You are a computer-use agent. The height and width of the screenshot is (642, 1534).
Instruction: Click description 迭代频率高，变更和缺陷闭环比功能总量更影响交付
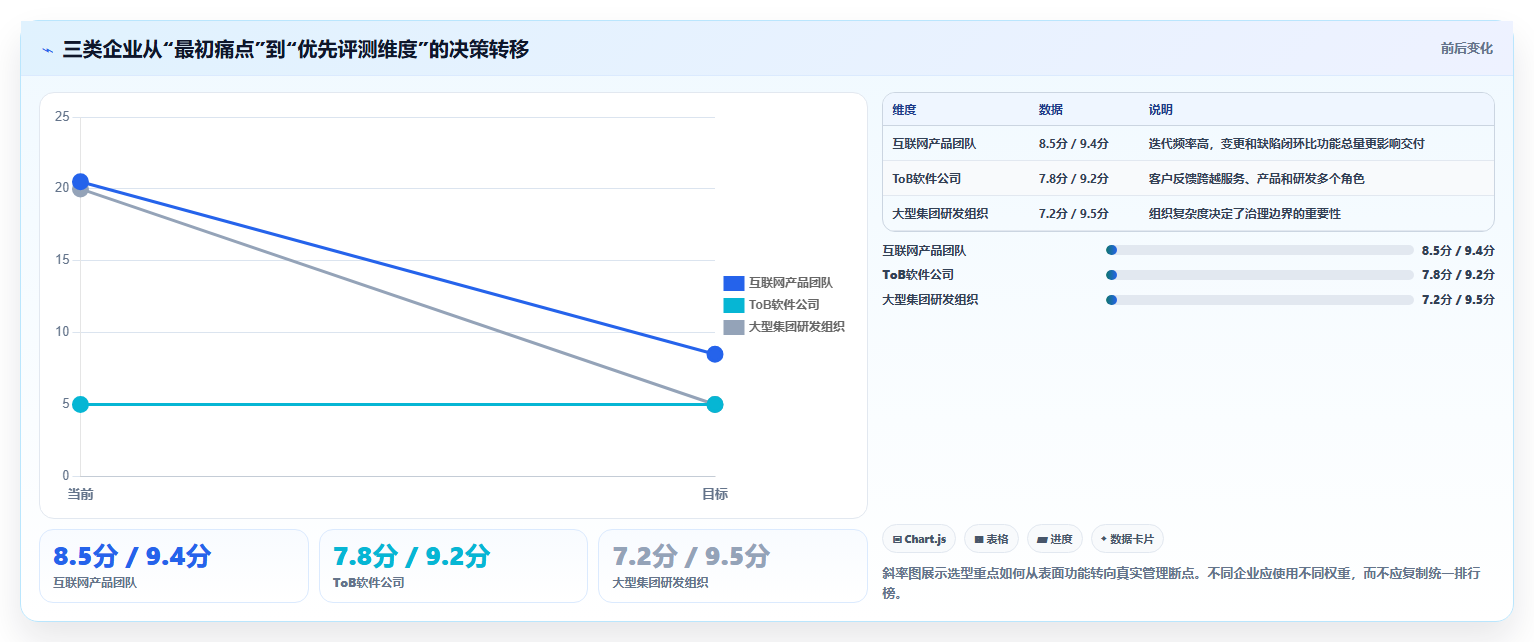(1286, 144)
